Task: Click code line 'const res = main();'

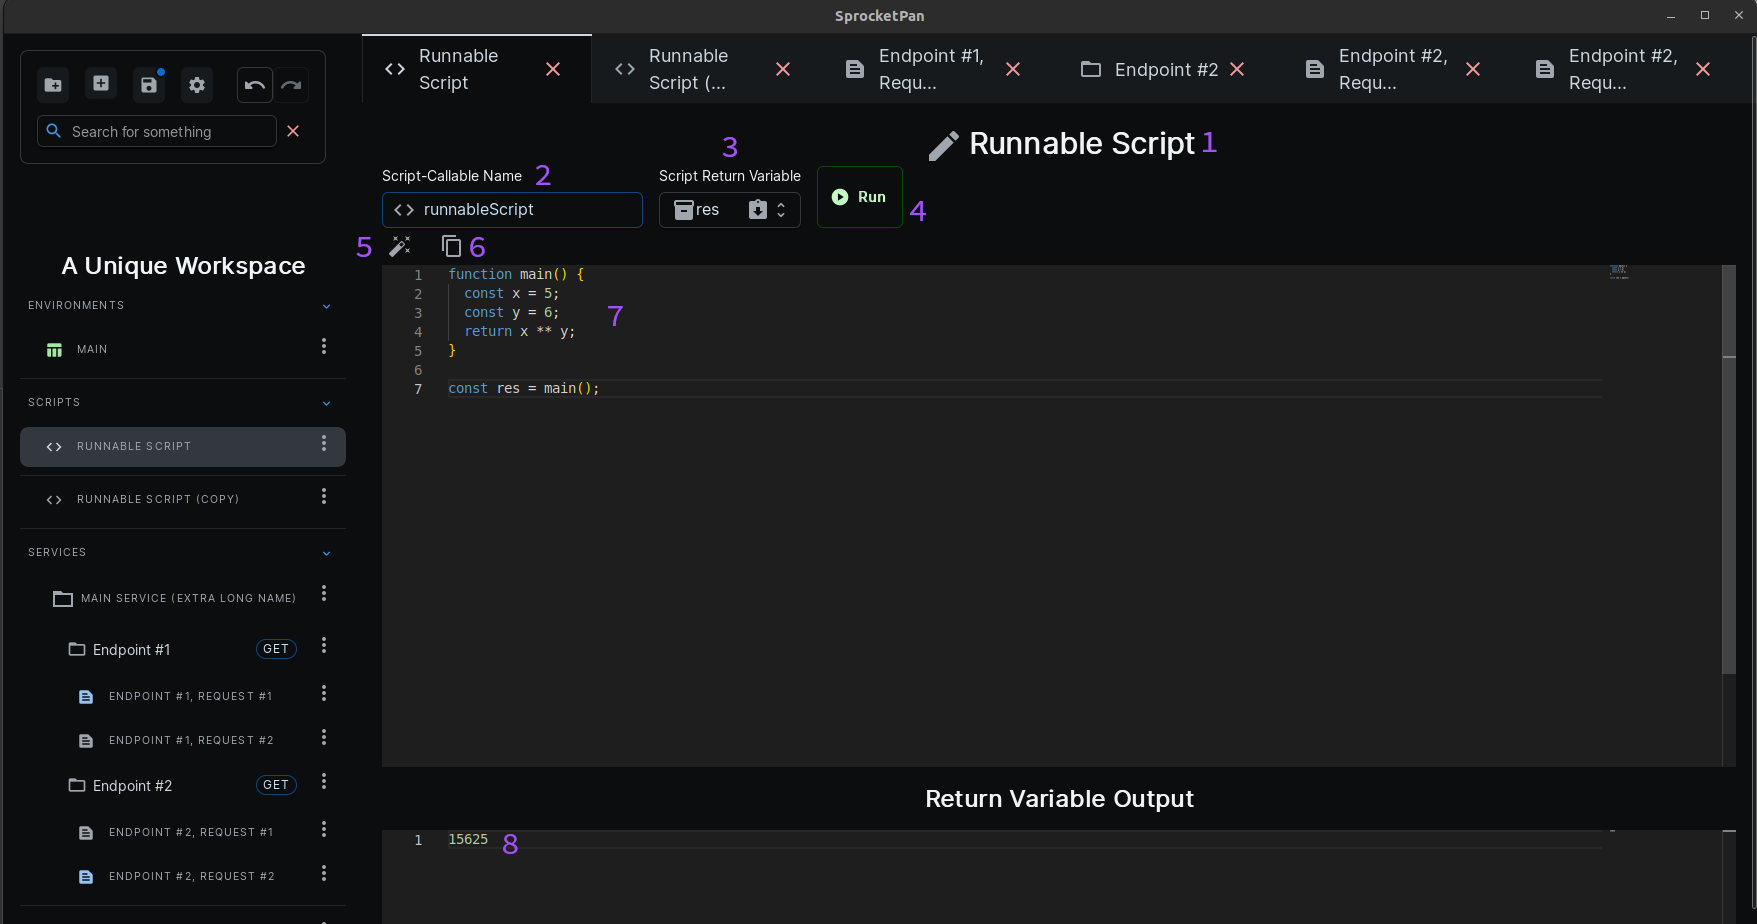Action: click(x=523, y=388)
